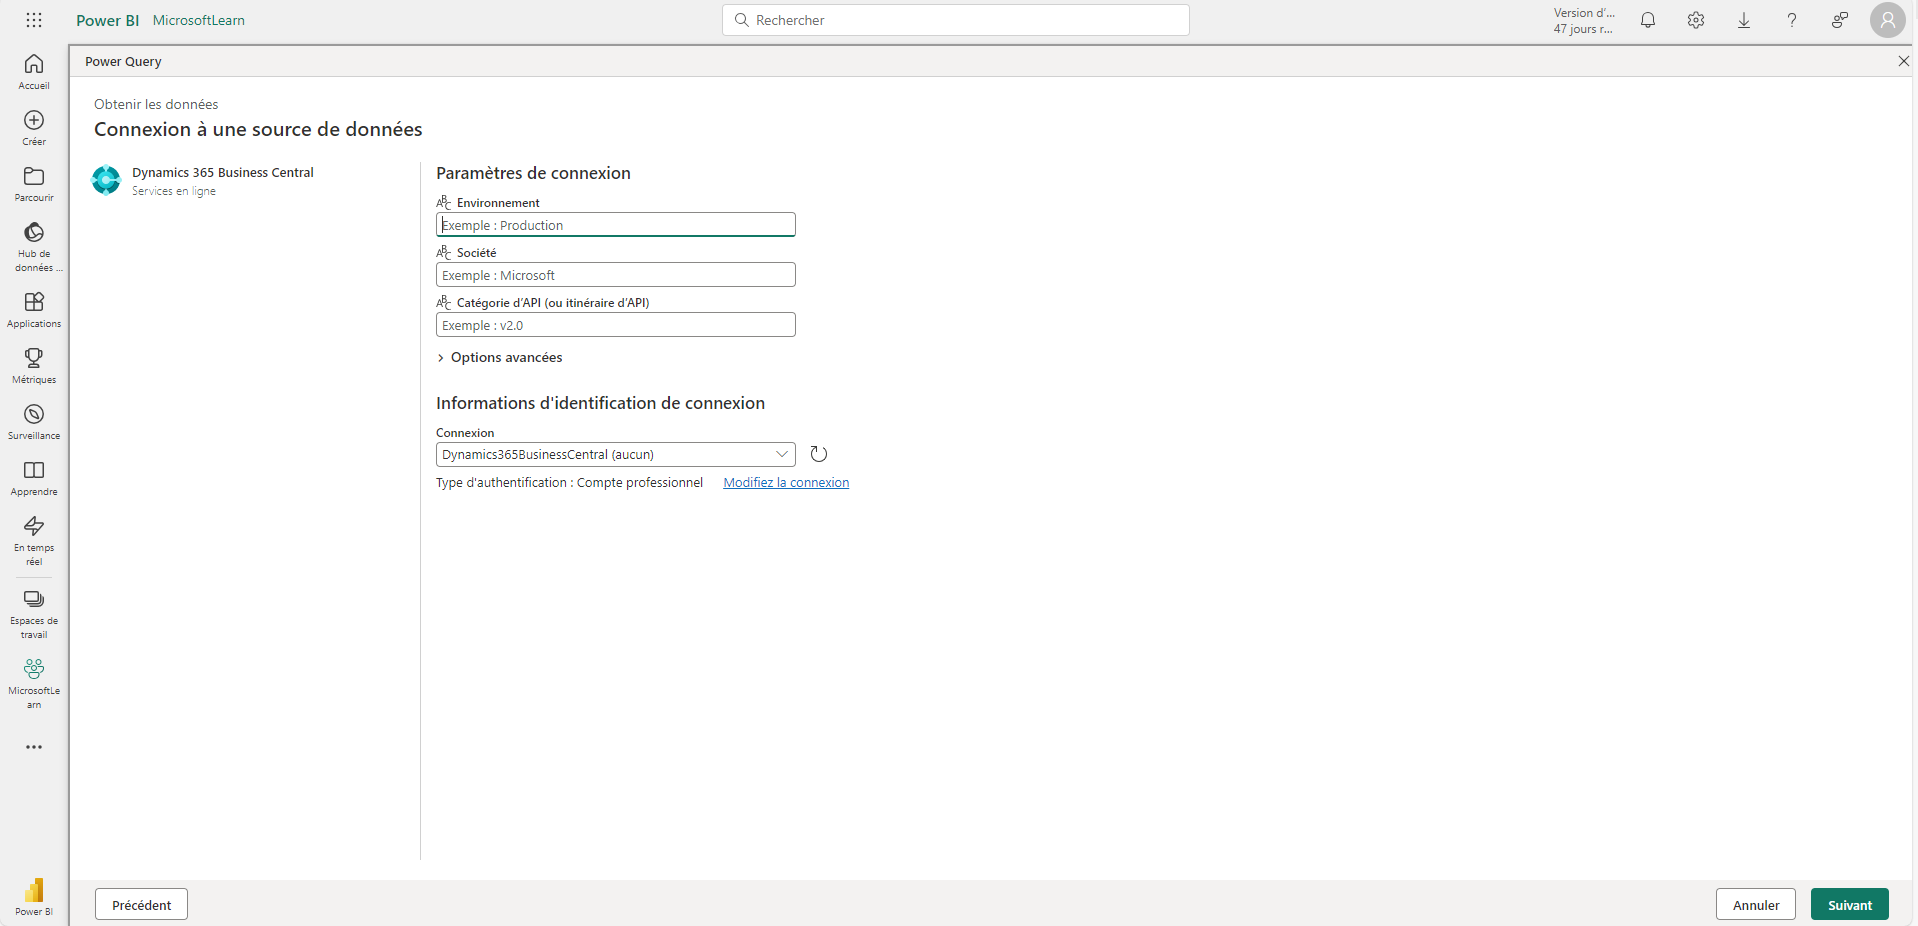1918x926 pixels.
Task: Close the Power Query dialog
Action: pos(1903,61)
